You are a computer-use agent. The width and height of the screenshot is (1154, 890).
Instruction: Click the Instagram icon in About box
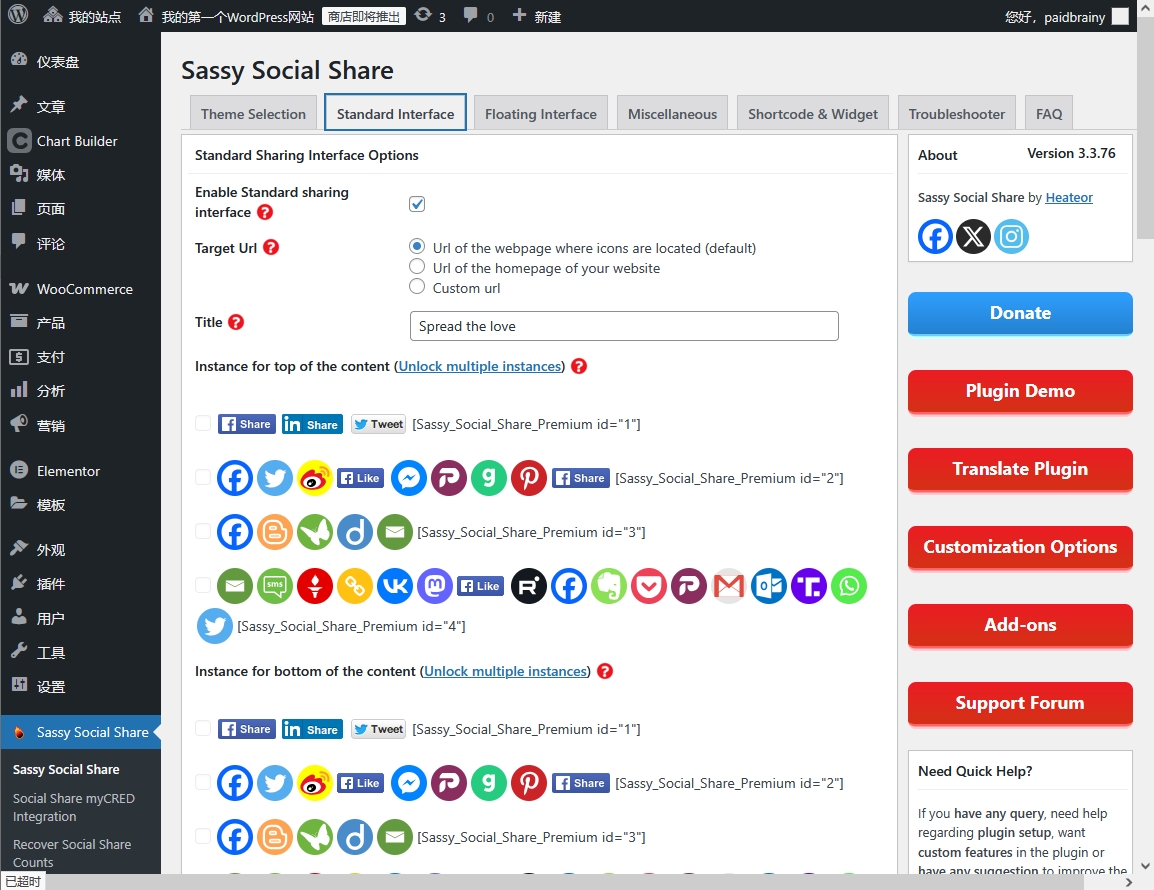coord(1012,236)
